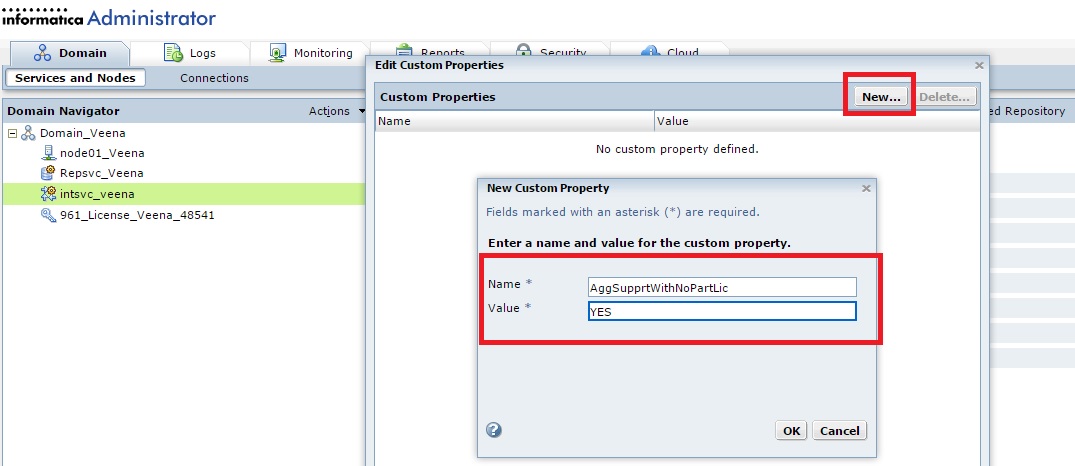Open help via the question mark icon
Viewport: 1075px width, 466px height.
[494, 430]
